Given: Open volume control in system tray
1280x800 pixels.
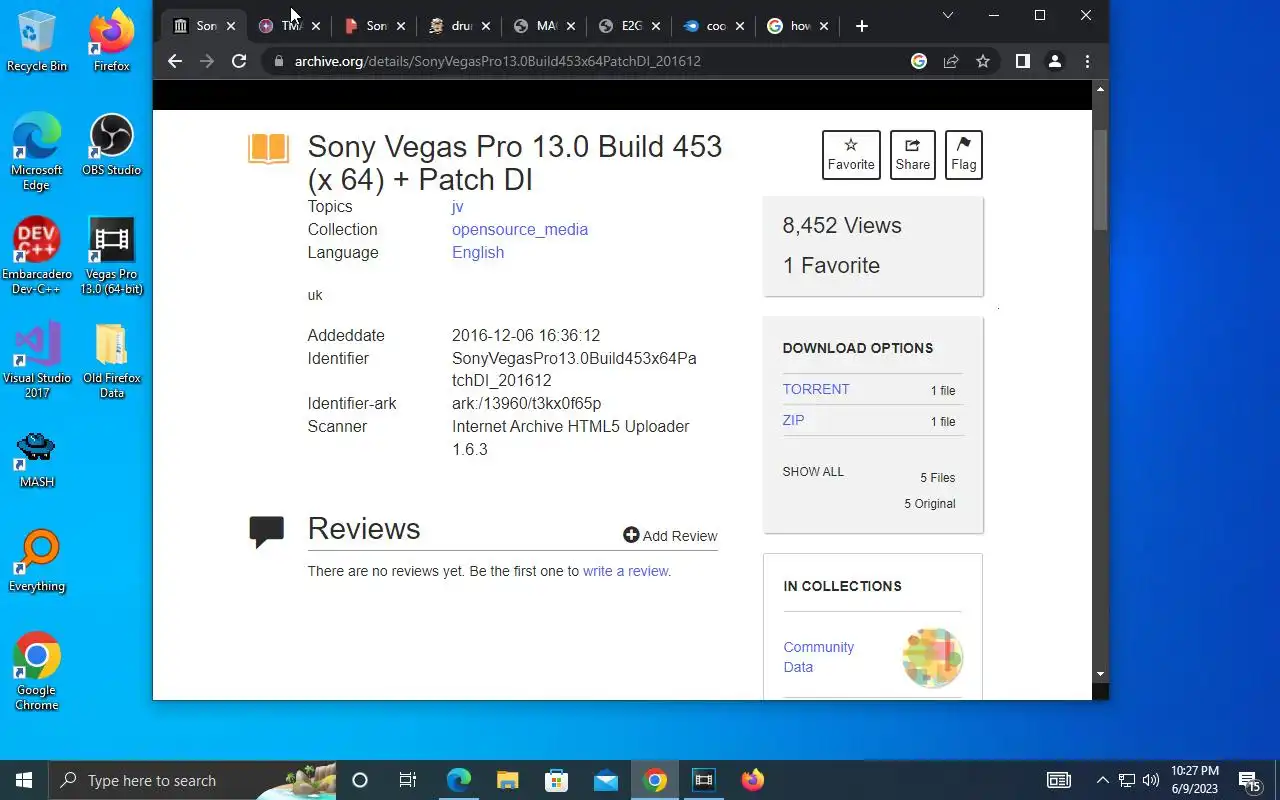Looking at the screenshot, I should [x=1150, y=780].
